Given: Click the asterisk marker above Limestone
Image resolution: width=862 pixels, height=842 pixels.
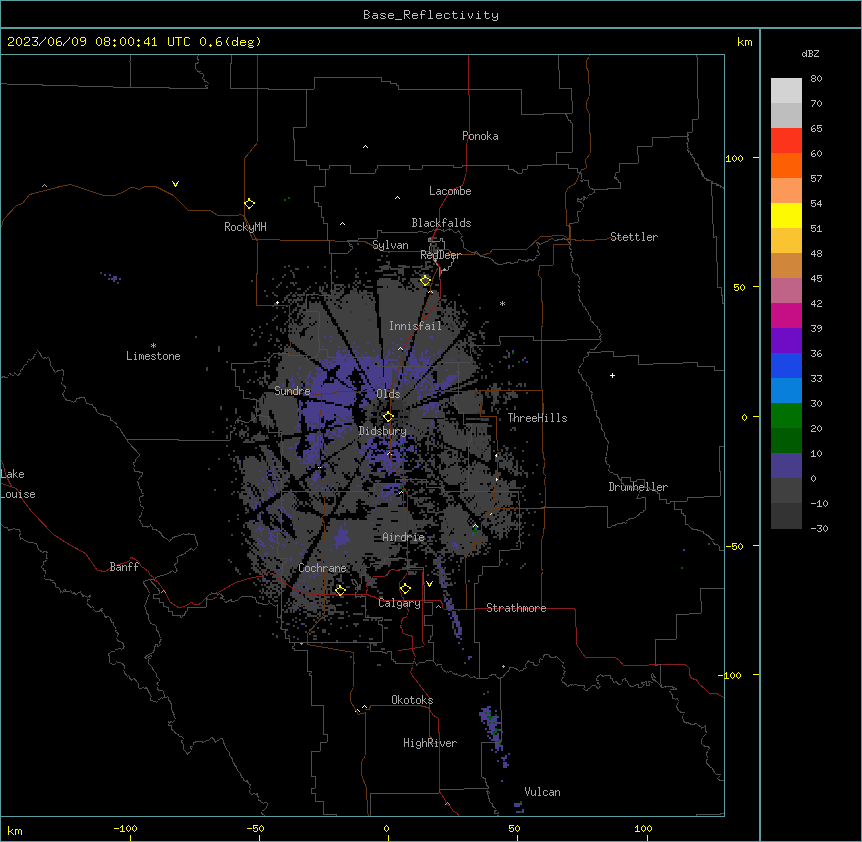Looking at the screenshot, I should point(153,346).
